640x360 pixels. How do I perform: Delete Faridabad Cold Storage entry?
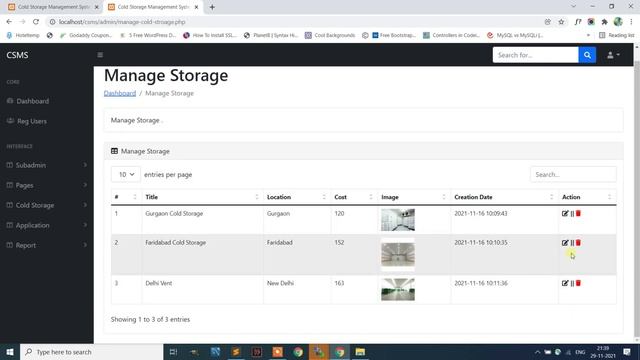click(578, 242)
